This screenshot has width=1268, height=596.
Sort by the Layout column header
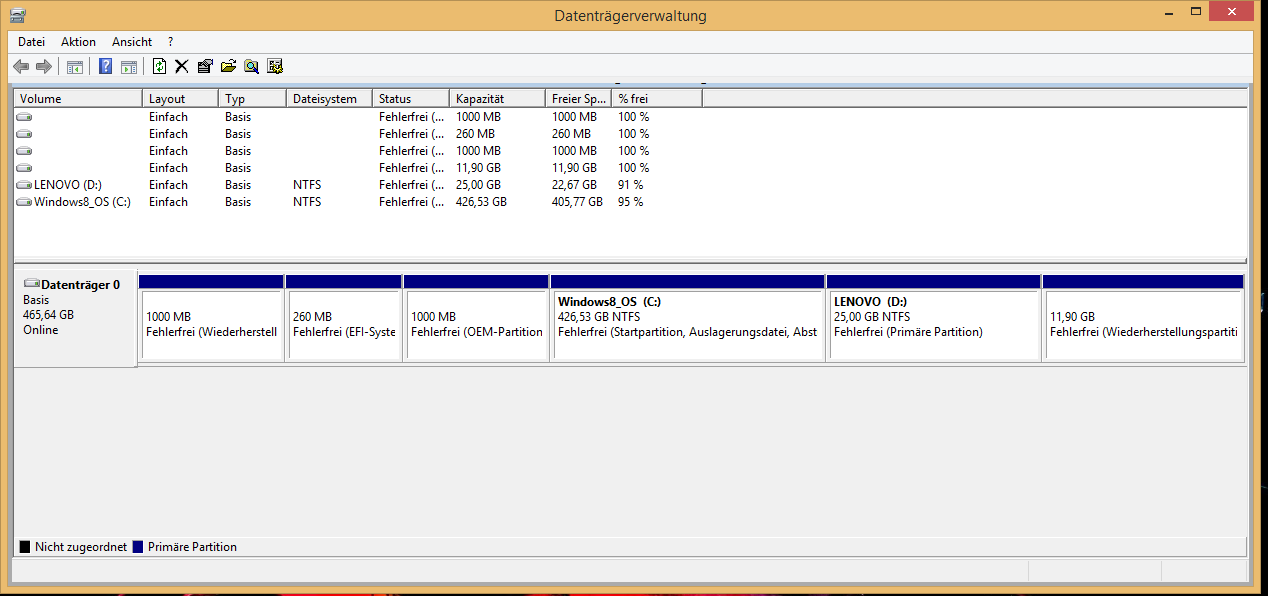(181, 99)
